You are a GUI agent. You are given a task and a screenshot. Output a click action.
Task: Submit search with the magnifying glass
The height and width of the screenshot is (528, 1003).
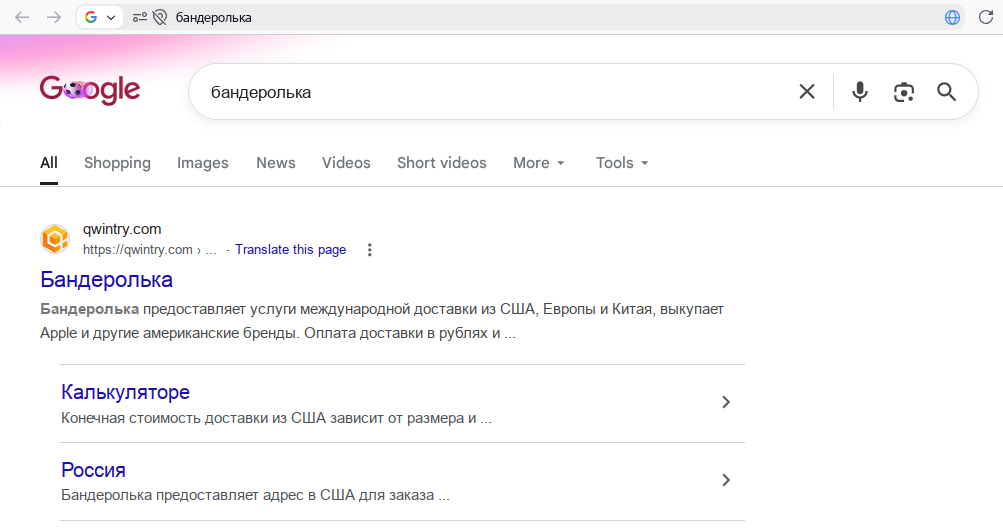click(947, 92)
